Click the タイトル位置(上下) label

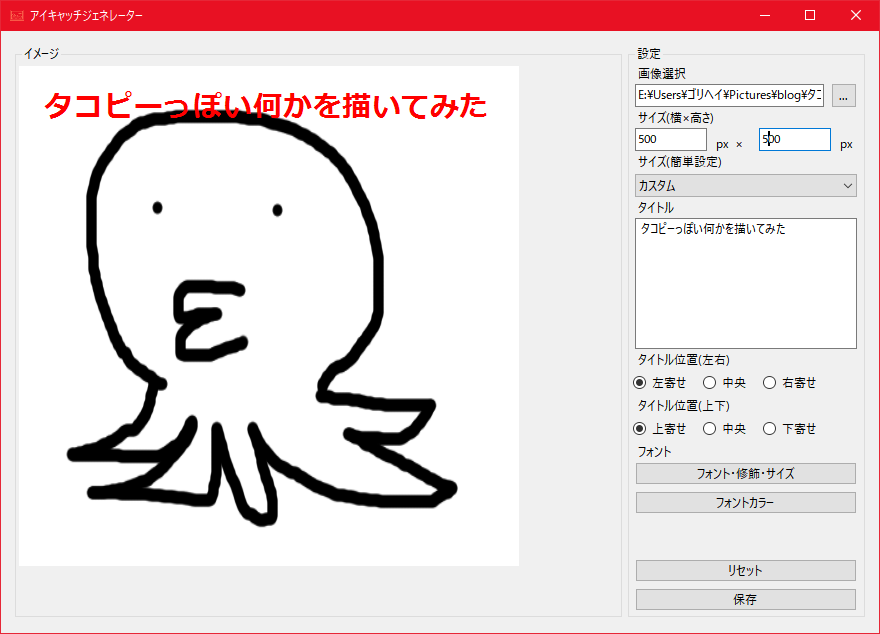pyautogui.click(x=684, y=406)
